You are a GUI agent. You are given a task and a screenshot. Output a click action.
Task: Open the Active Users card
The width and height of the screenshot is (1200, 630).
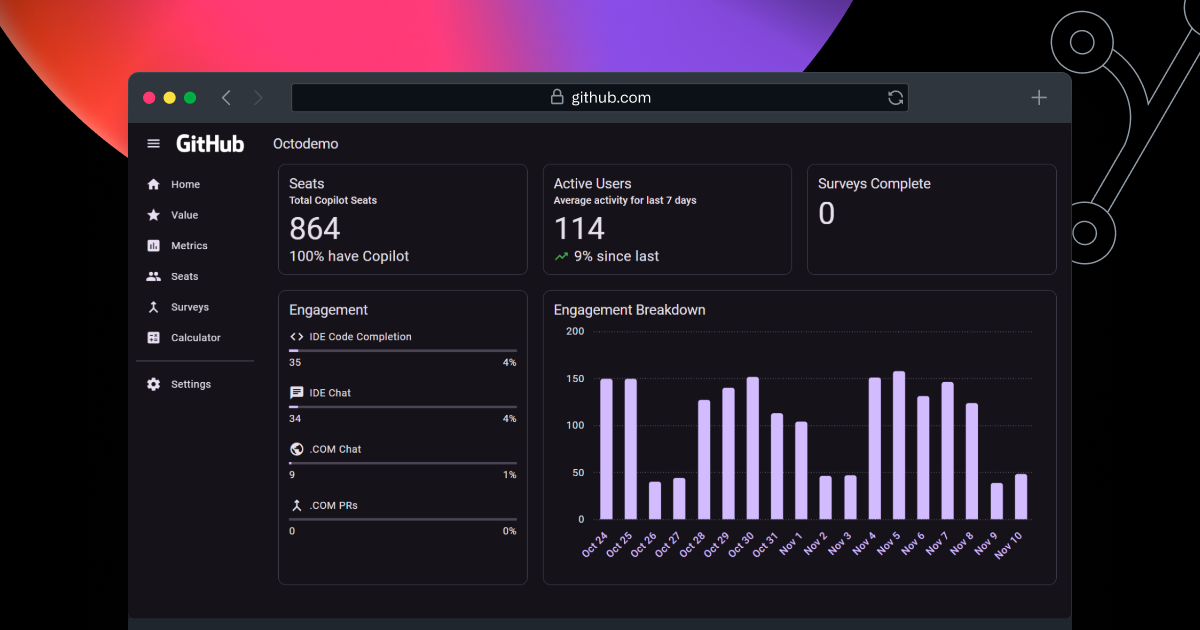(x=667, y=219)
